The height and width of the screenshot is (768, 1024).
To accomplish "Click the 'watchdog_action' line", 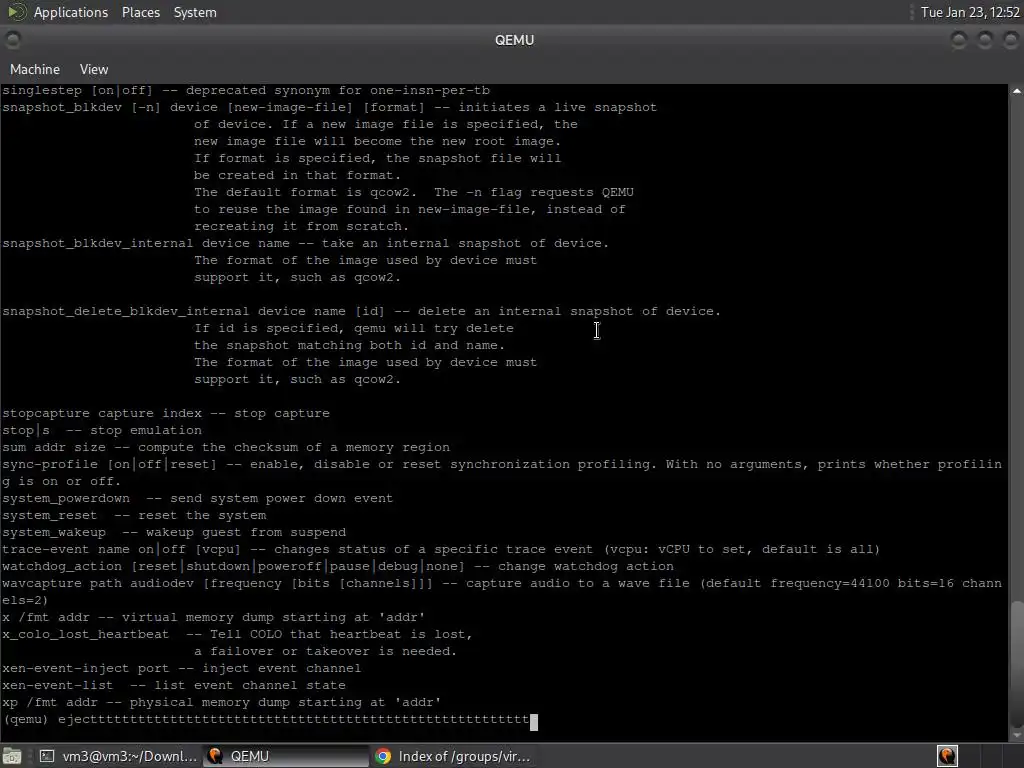I will click(x=338, y=566).
